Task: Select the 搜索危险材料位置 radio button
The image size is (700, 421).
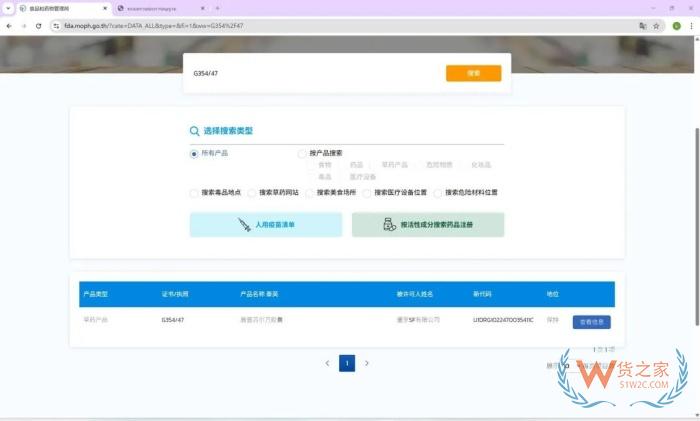Action: (438, 193)
